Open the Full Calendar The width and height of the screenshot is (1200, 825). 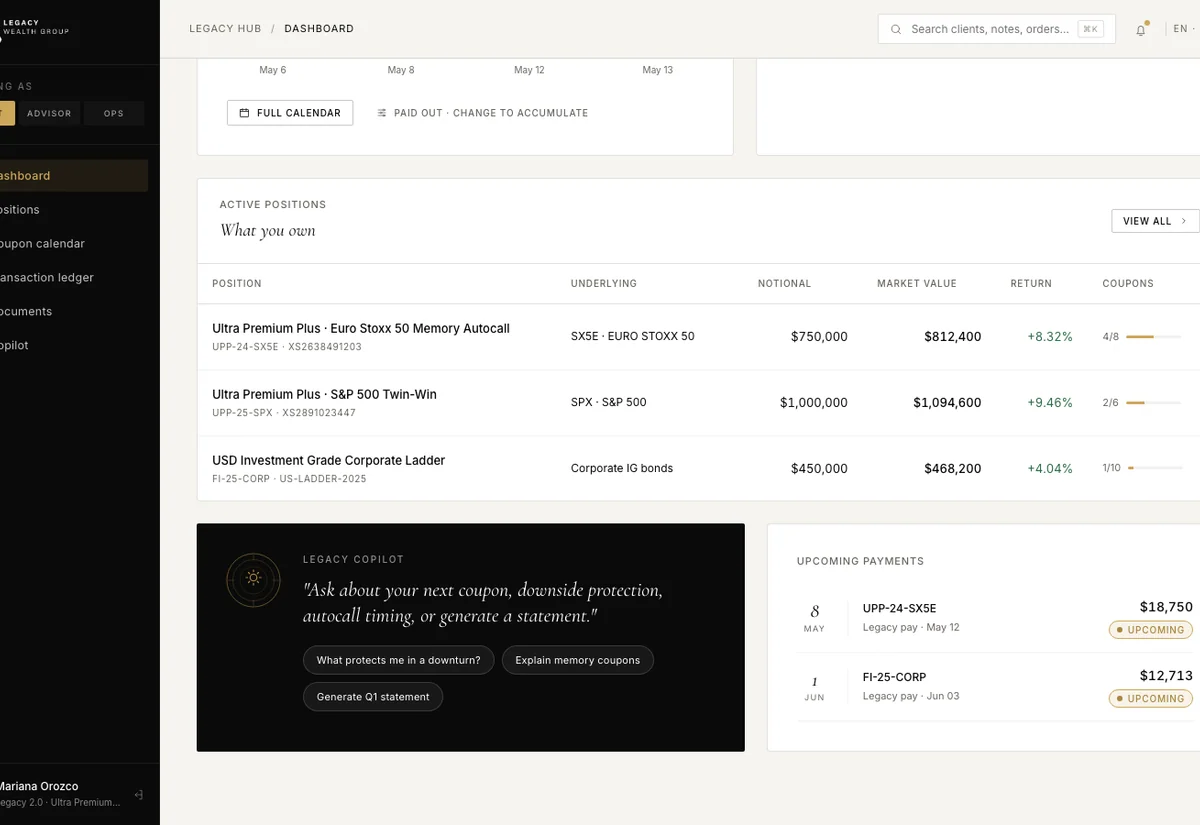[x=290, y=113]
